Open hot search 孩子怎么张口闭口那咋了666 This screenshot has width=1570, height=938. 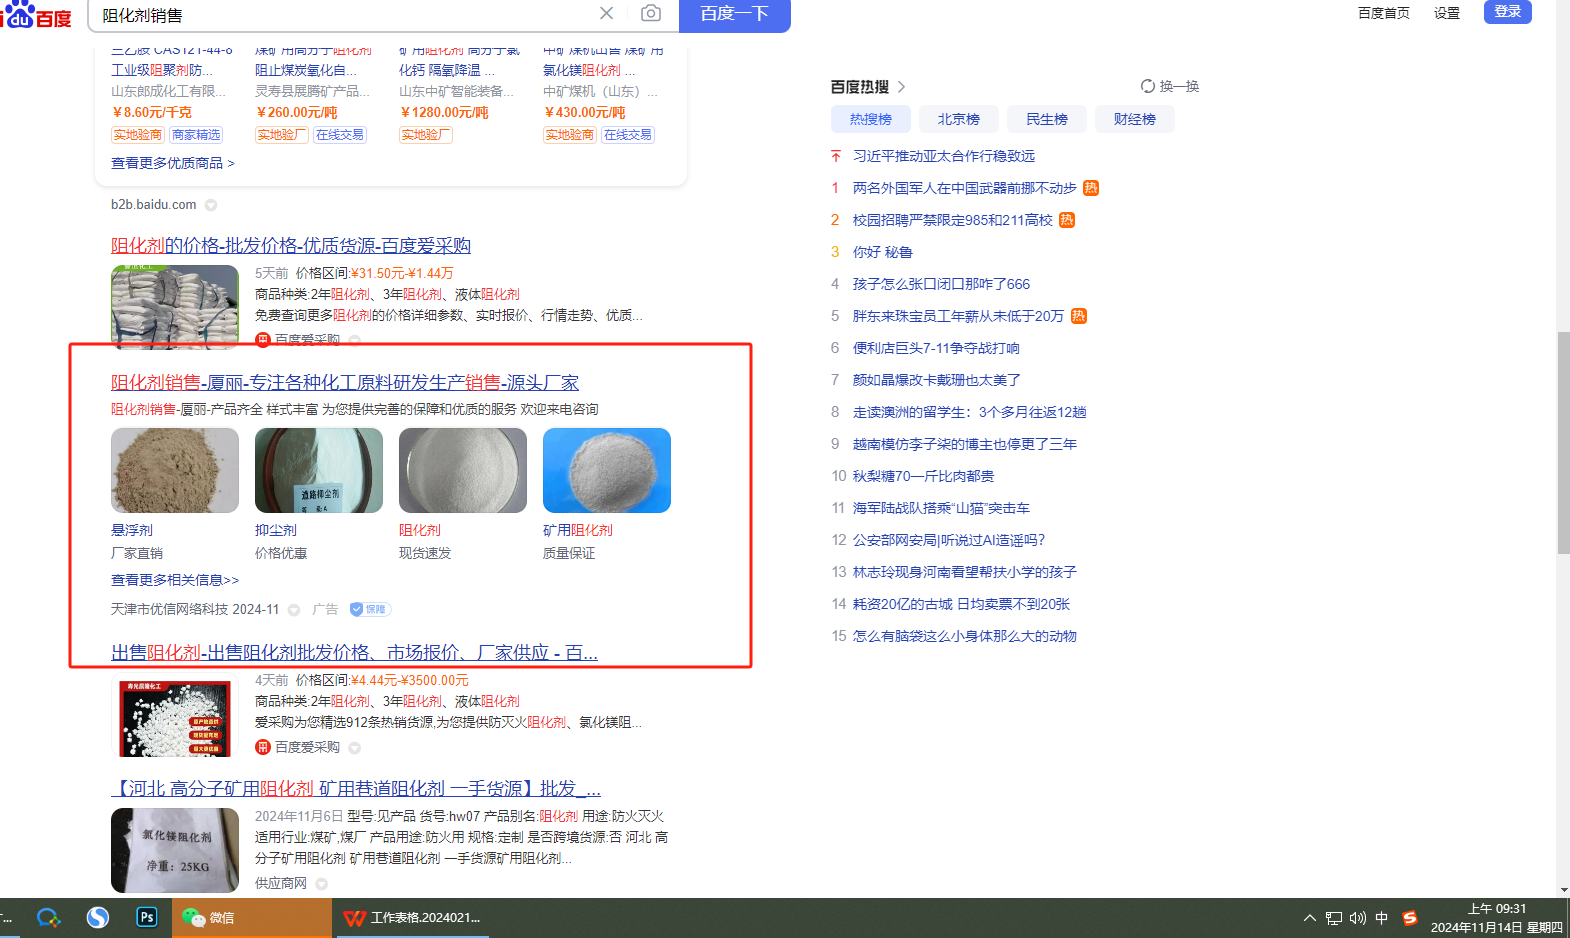pyautogui.click(x=941, y=284)
